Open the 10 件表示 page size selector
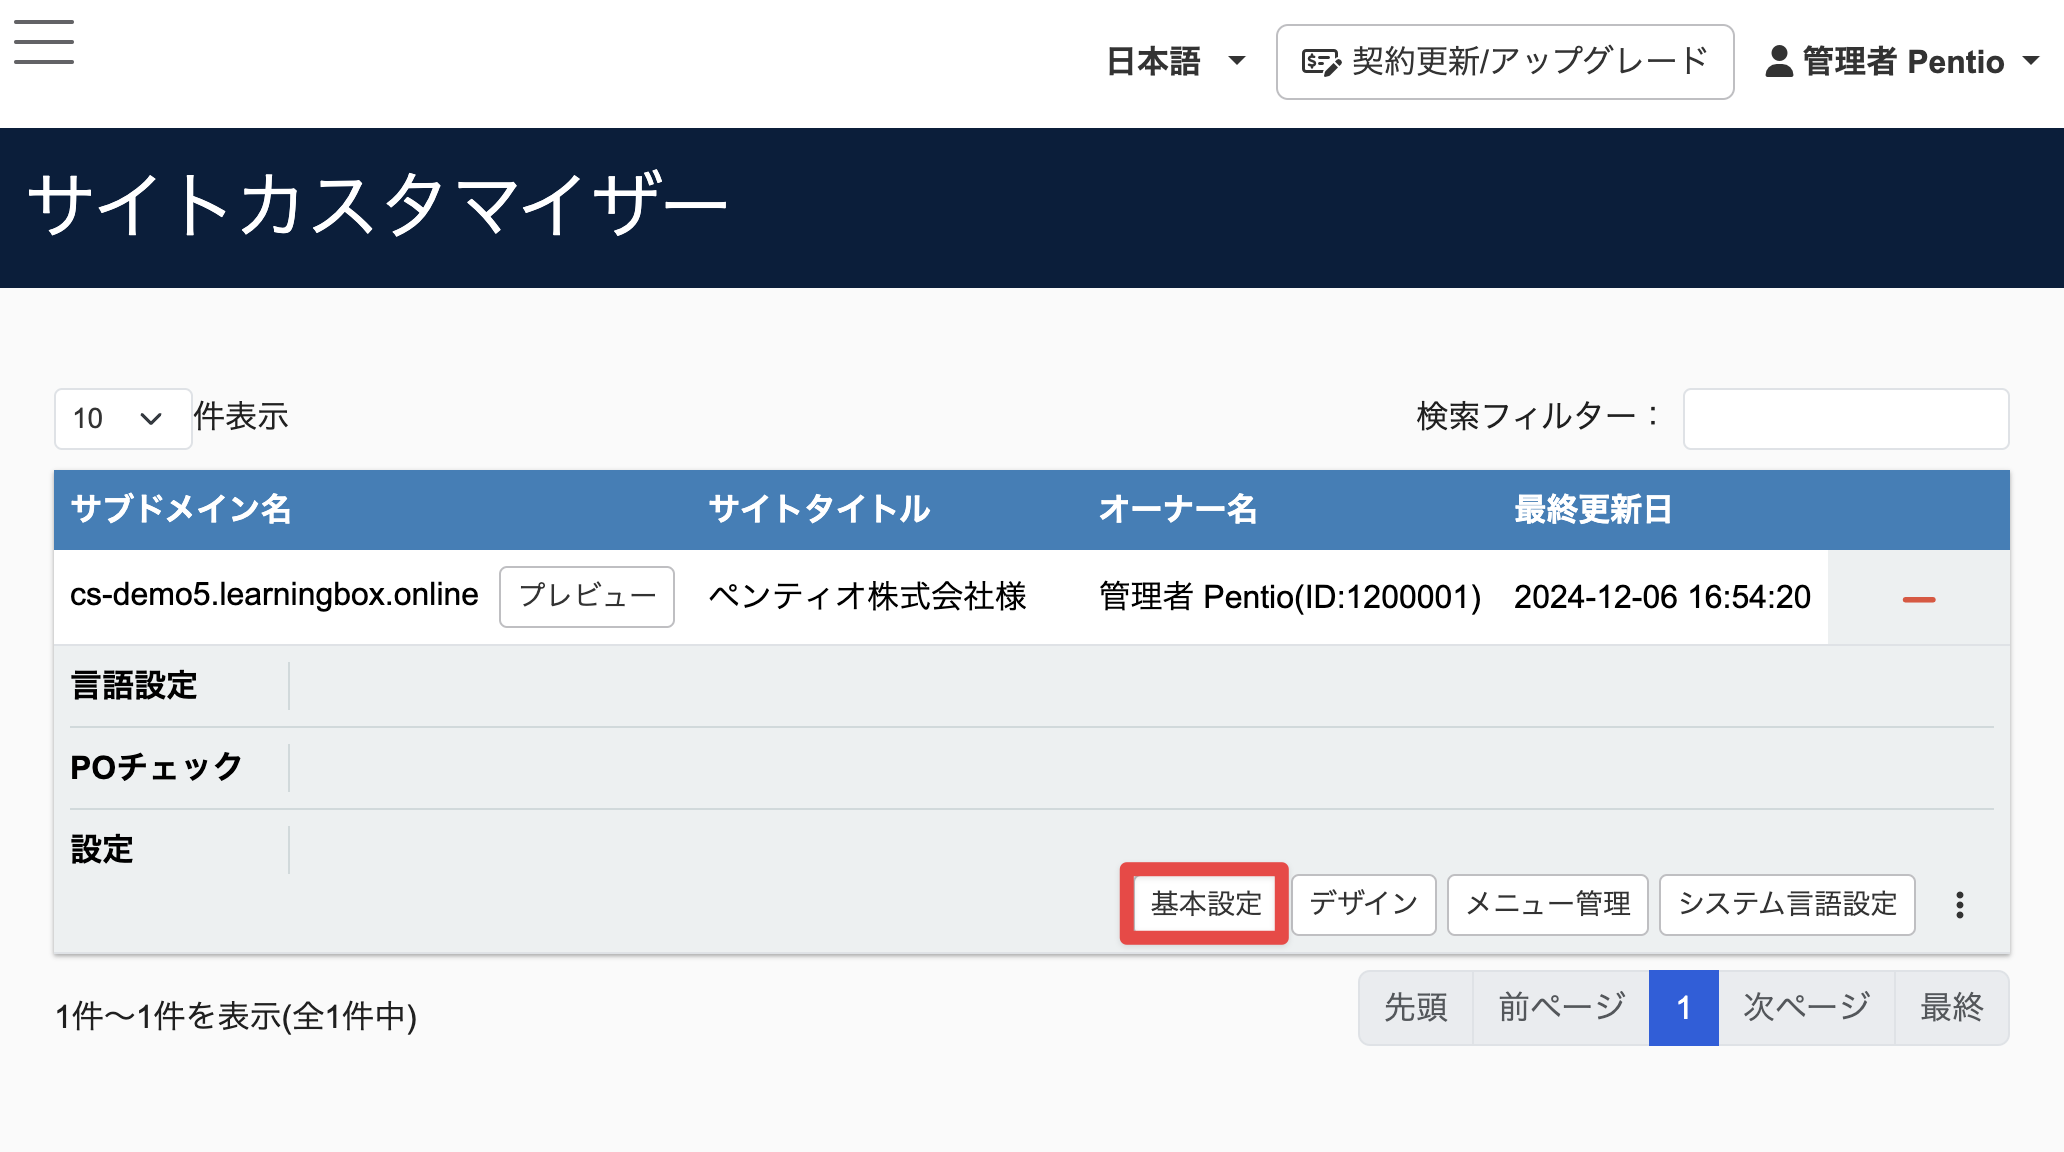Screen dimensions: 2064x1152 pos(122,418)
